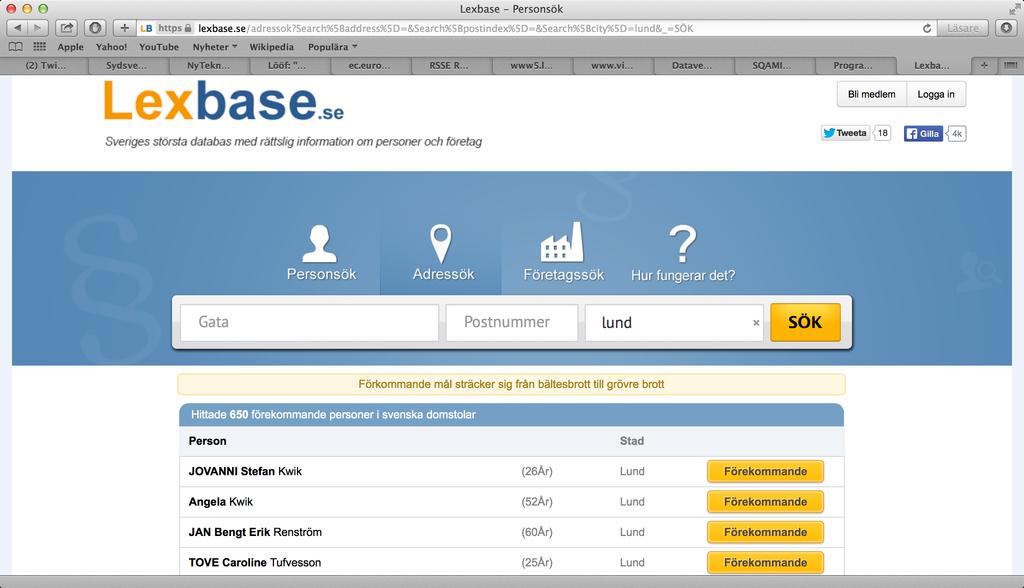Viewport: 1024px width, 588px height.
Task: Toggle full screen with top-right arrows icon
Action: (1013, 8)
